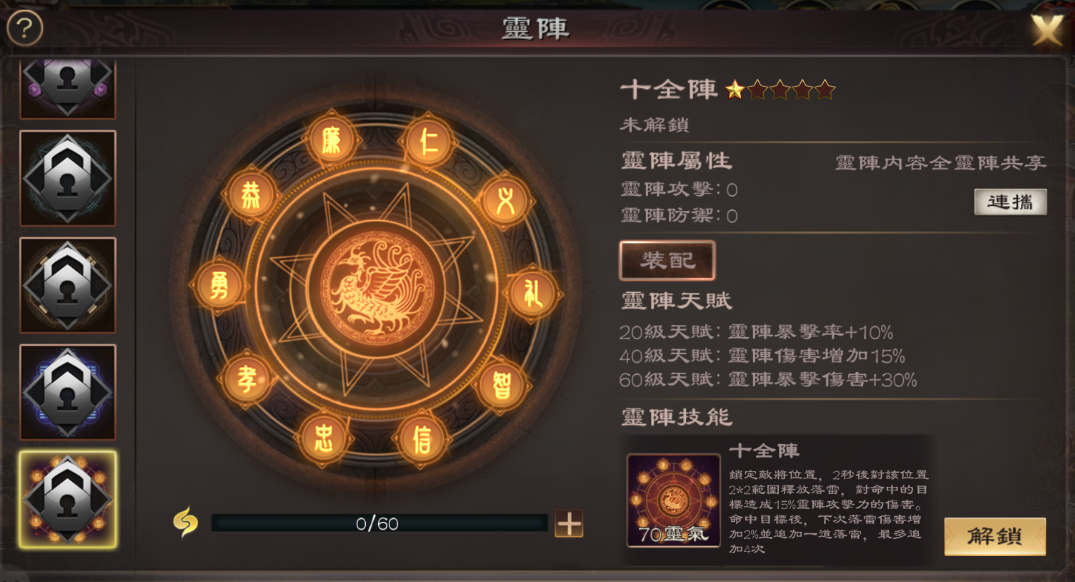1075x582 pixels.
Task: Open the help question mark icon
Action: point(25,28)
